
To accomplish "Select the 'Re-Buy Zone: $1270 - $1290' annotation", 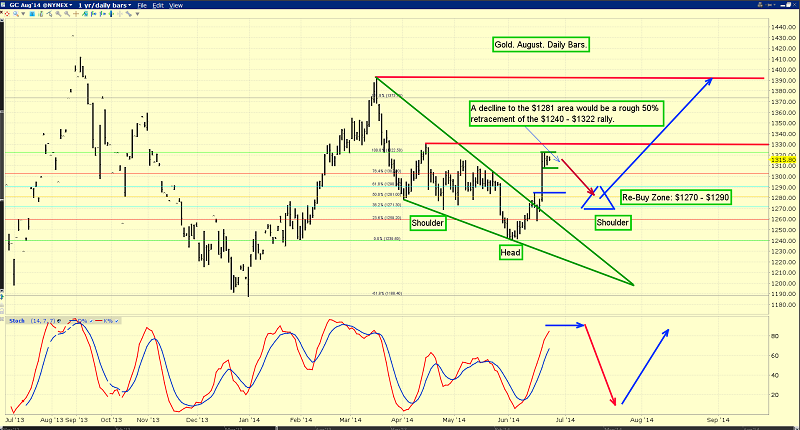I will point(676,197).
